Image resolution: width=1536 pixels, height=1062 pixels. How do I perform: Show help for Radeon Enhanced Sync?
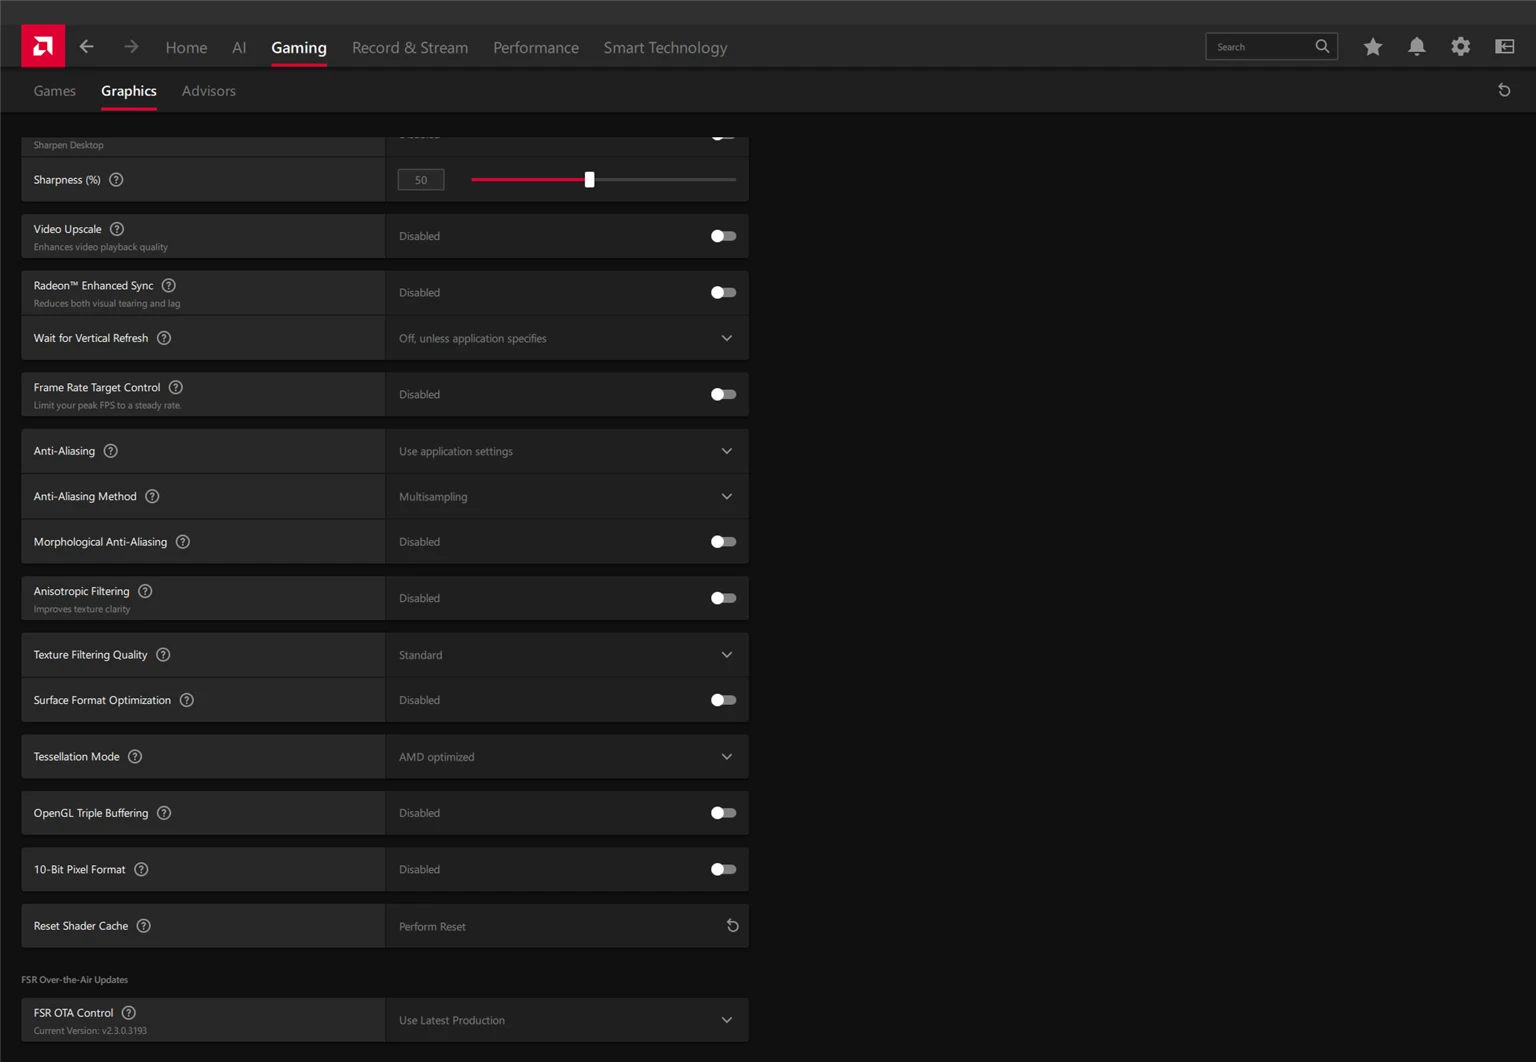[x=169, y=286]
